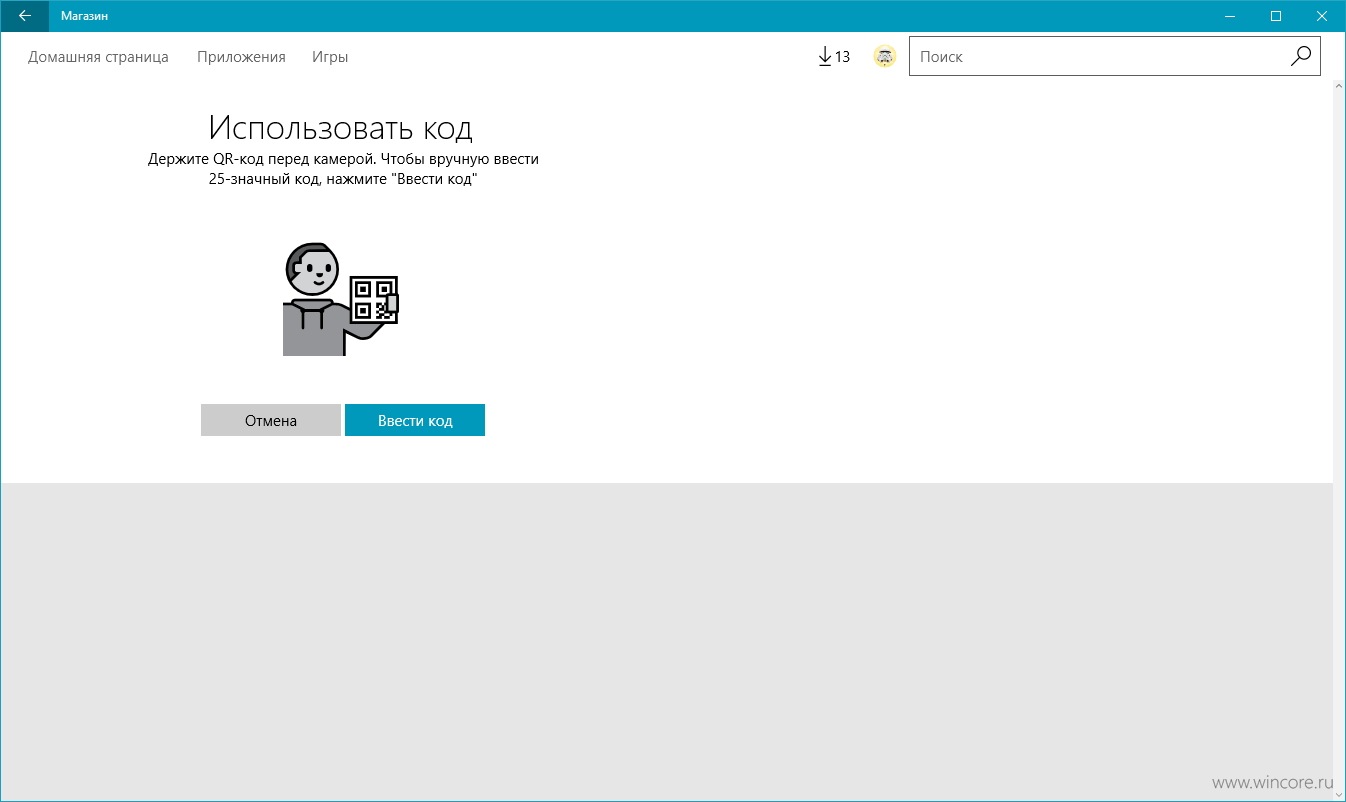Screen dimensions: 1346x802
Task: Close the Магазин window
Action: (1321, 16)
